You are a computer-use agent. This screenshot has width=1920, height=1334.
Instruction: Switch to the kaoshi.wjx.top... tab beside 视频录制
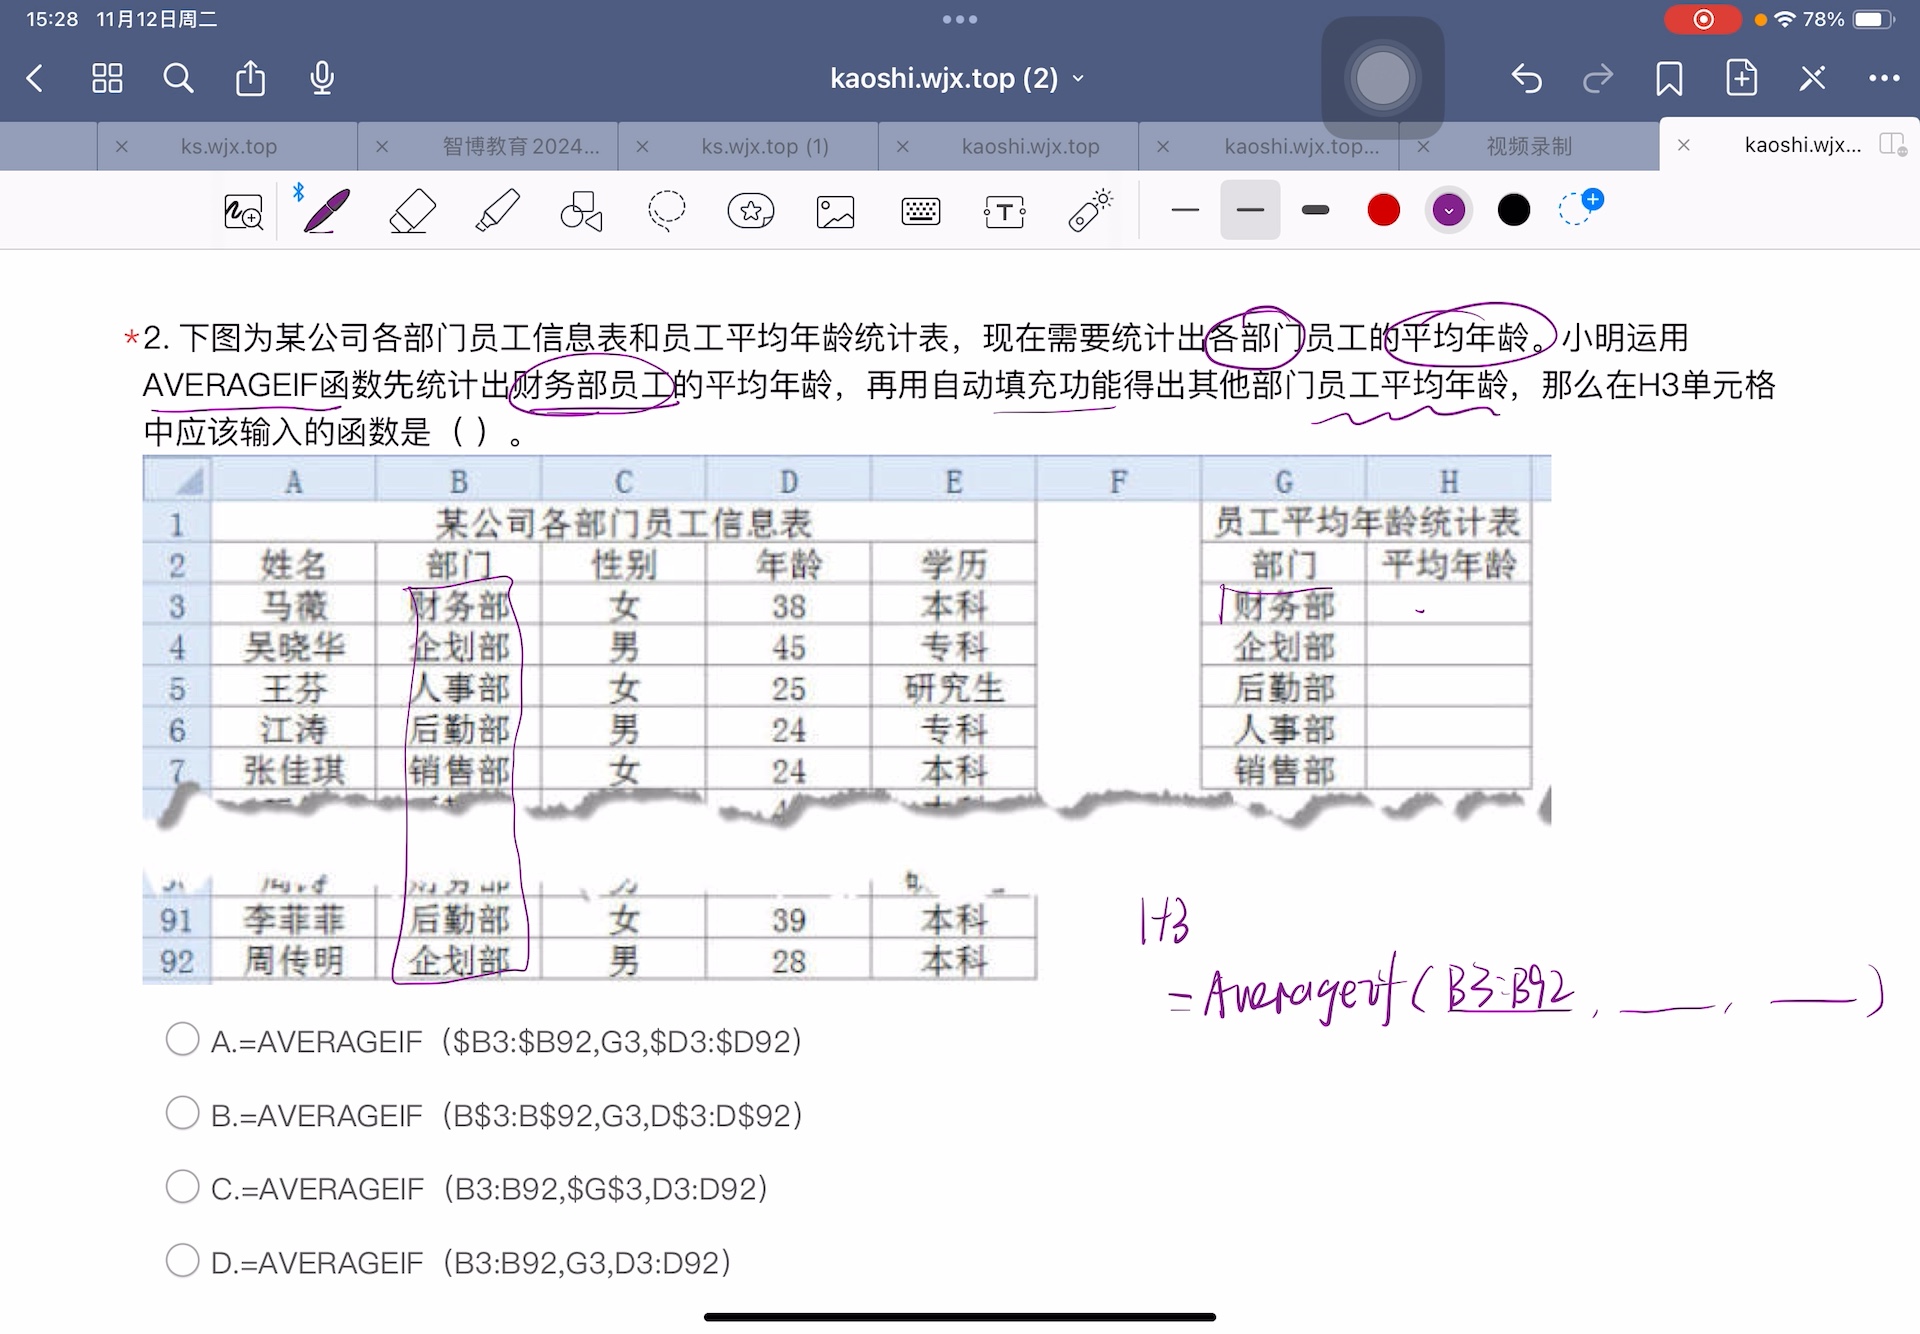[x=1301, y=146]
